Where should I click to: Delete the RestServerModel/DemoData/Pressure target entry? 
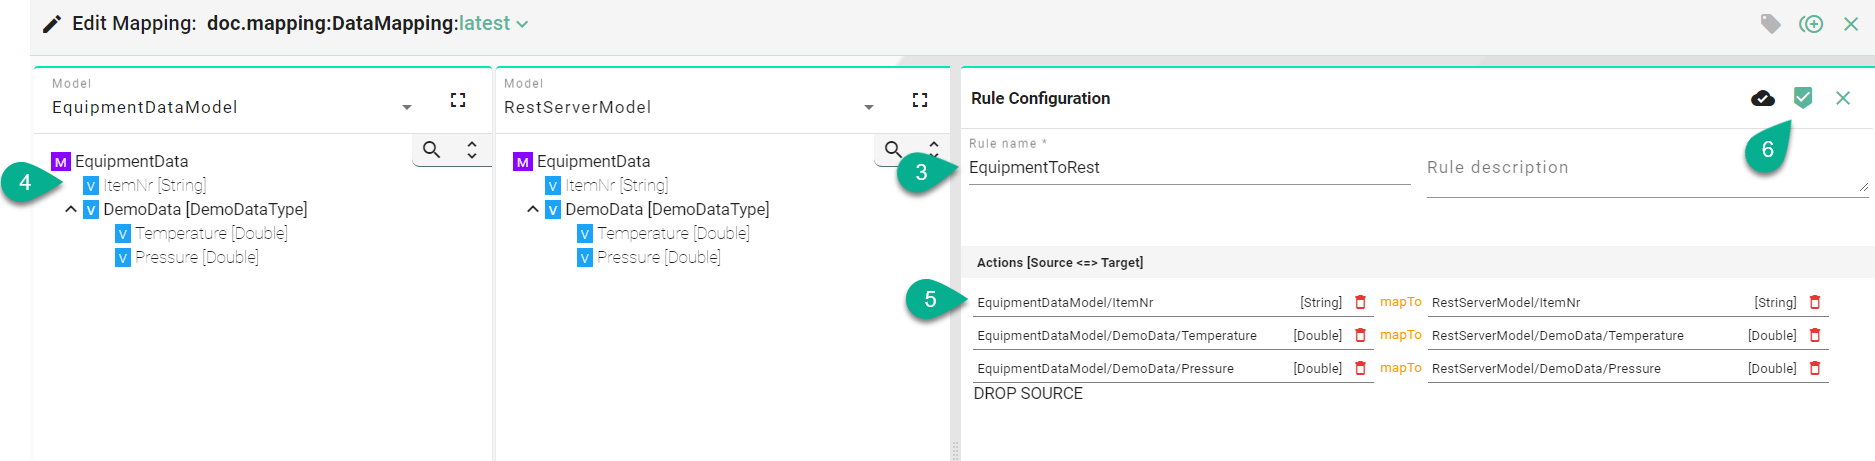1815,368
